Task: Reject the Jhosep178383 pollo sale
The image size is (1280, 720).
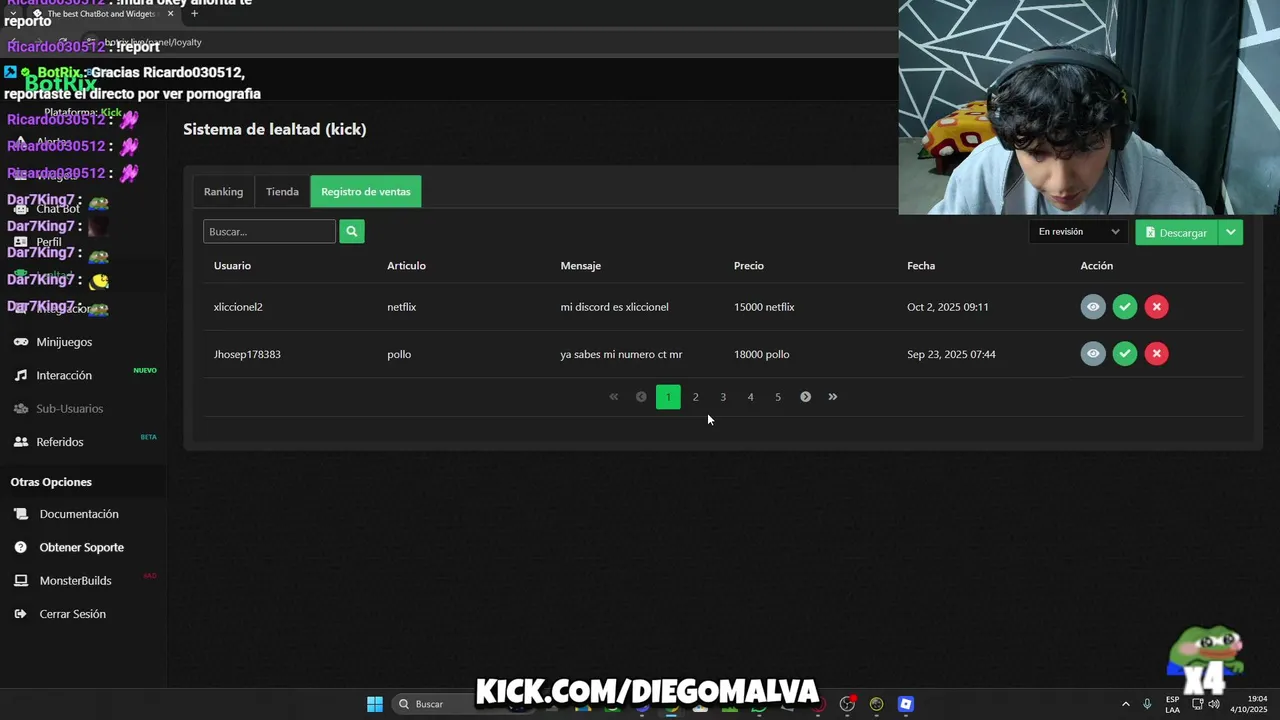Action: tap(1156, 353)
